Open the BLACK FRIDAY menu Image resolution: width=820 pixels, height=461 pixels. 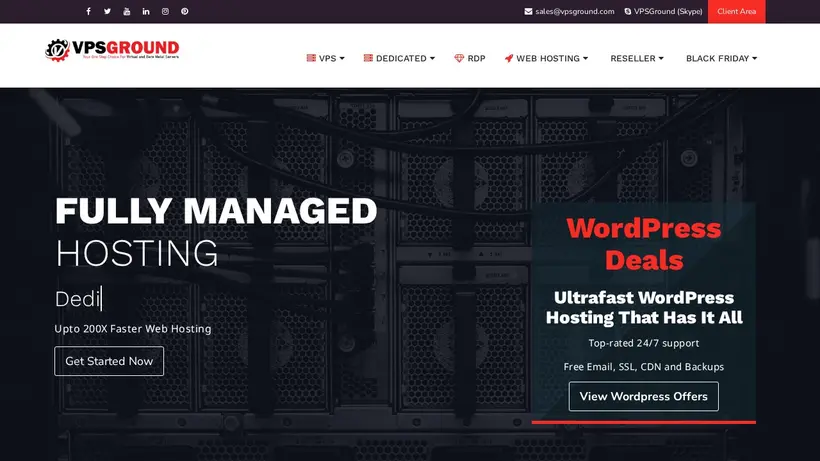coord(722,58)
